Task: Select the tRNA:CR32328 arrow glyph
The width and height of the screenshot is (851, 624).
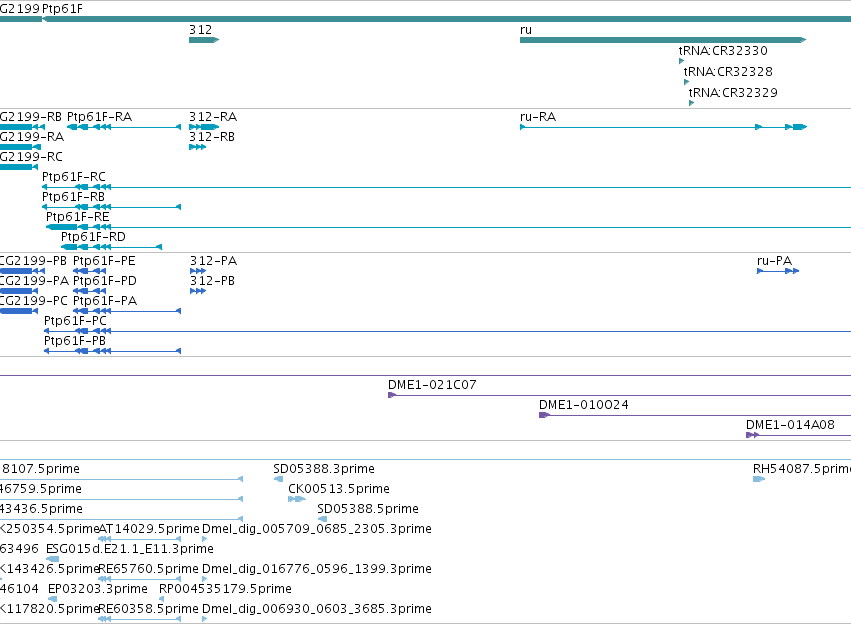Action: pos(687,82)
